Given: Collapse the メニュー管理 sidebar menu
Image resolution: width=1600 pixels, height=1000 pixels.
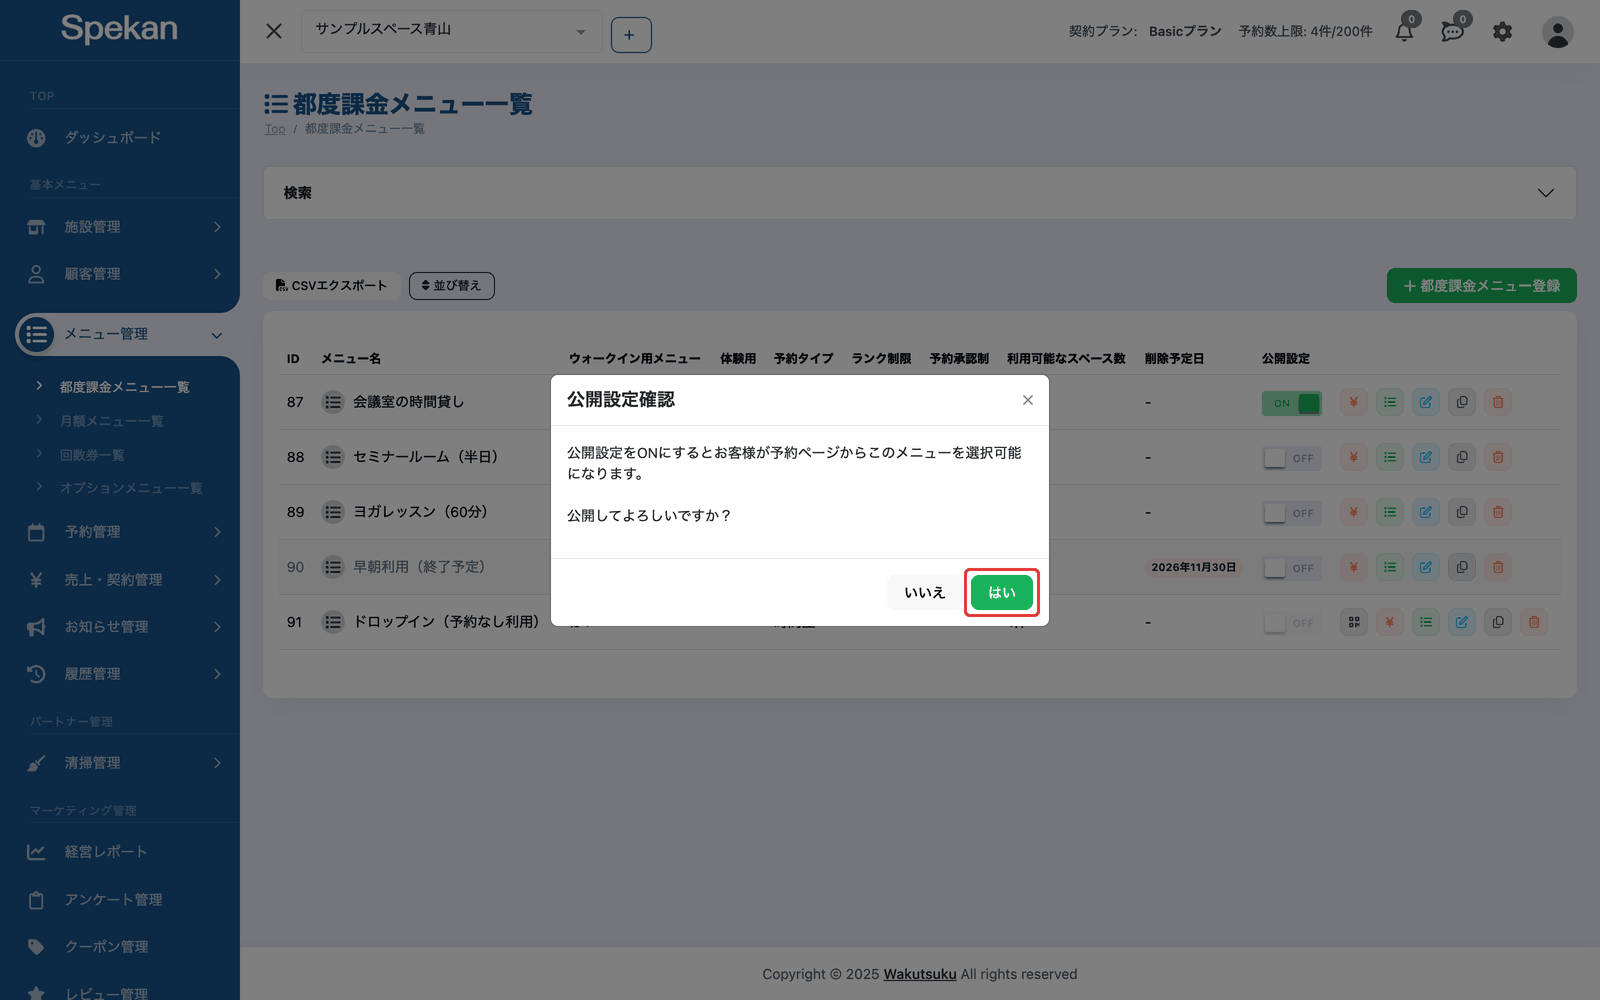Looking at the screenshot, I should tap(125, 334).
